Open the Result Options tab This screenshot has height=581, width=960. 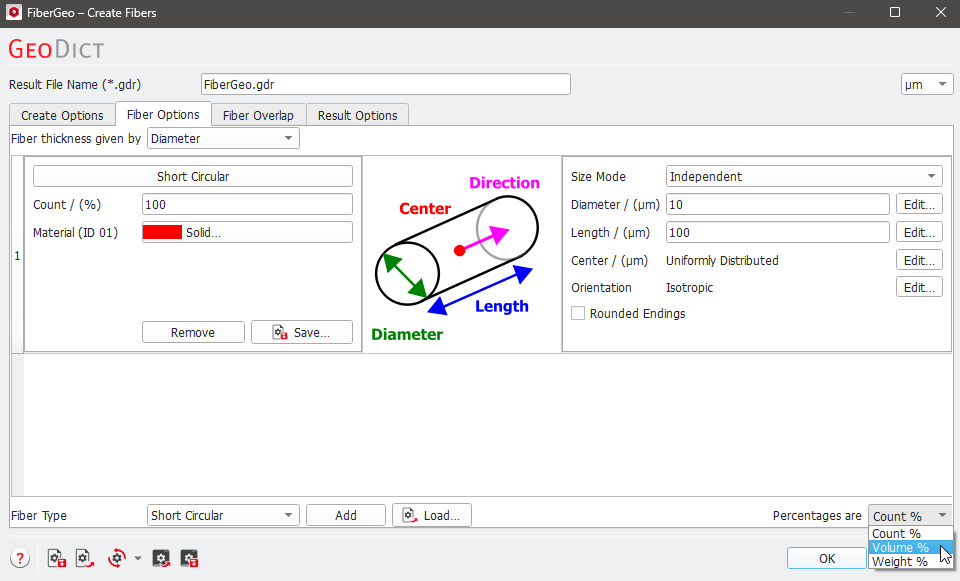coord(357,114)
